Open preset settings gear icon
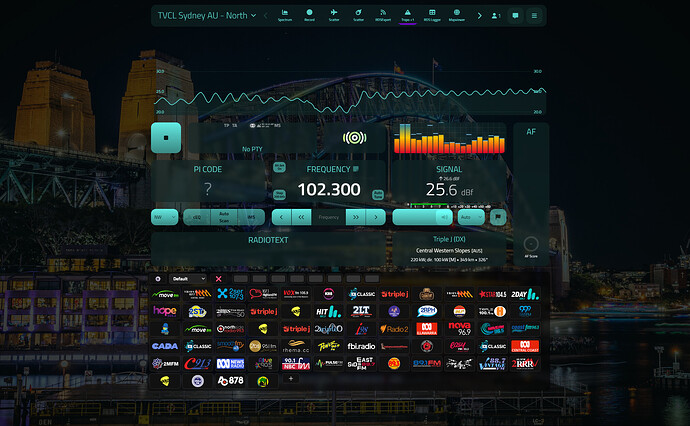Image resolution: width=690 pixels, height=426 pixels. 158,279
